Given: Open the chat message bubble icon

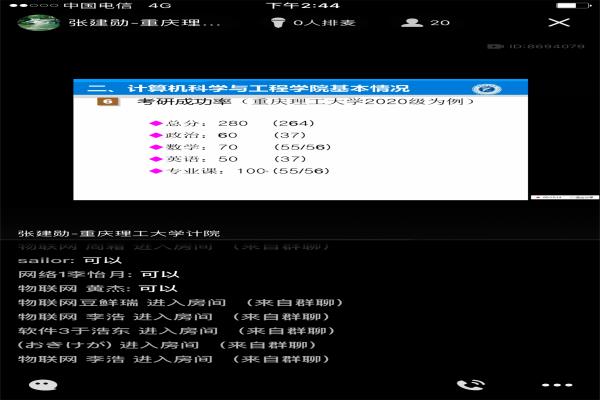Looking at the screenshot, I should coord(43,385).
